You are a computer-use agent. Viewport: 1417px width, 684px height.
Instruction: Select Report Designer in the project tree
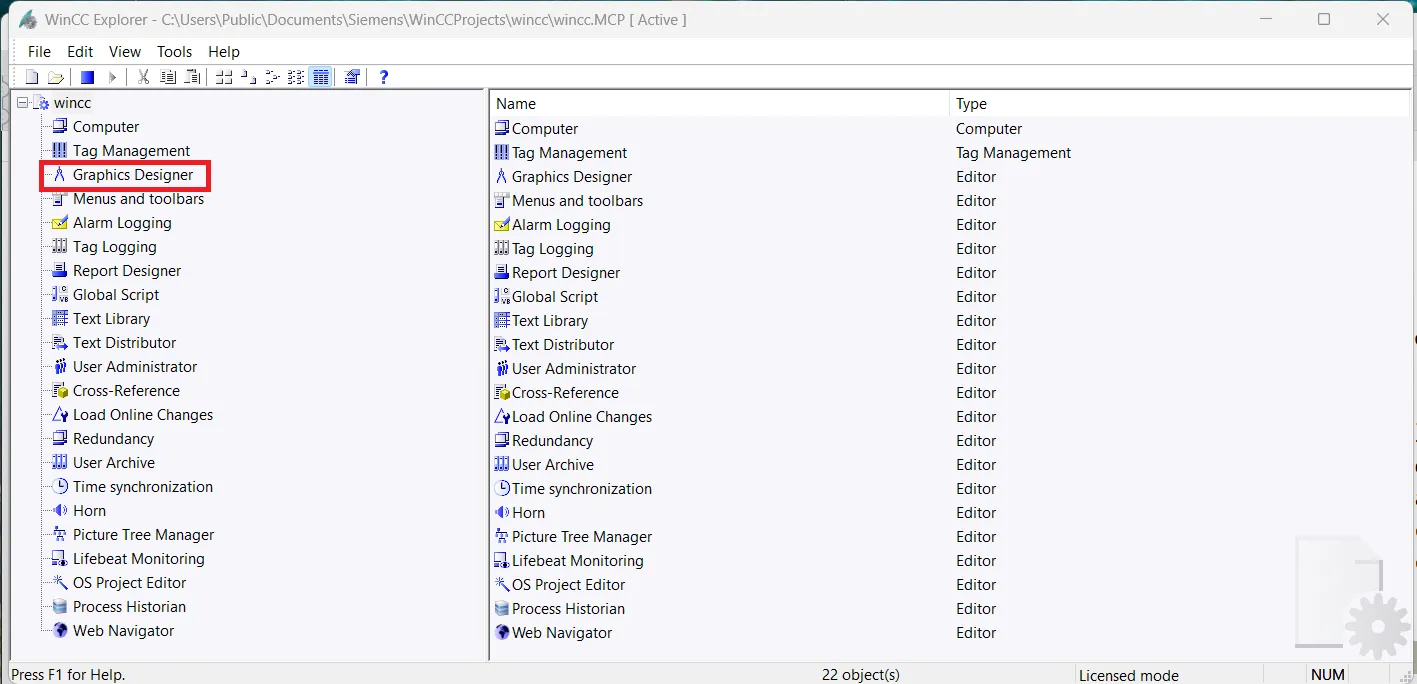[127, 271]
